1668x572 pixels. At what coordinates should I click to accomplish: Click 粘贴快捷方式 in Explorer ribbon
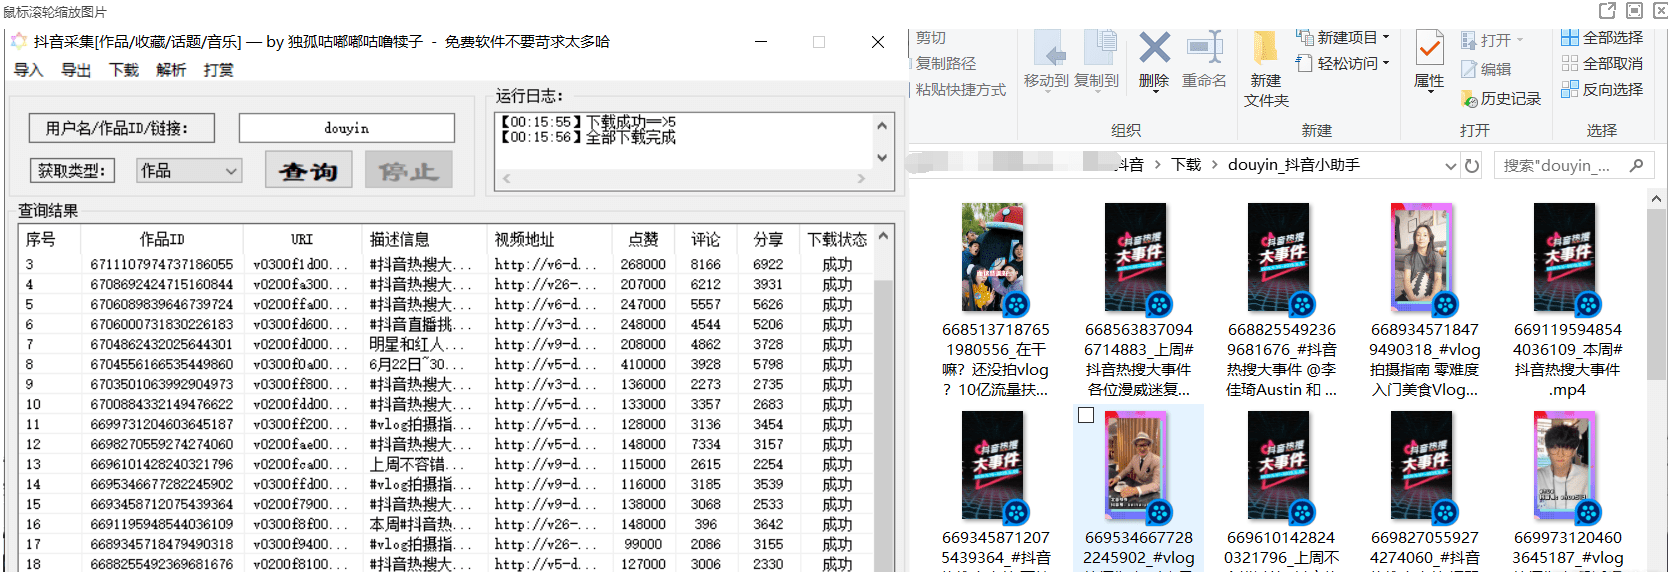[961, 89]
